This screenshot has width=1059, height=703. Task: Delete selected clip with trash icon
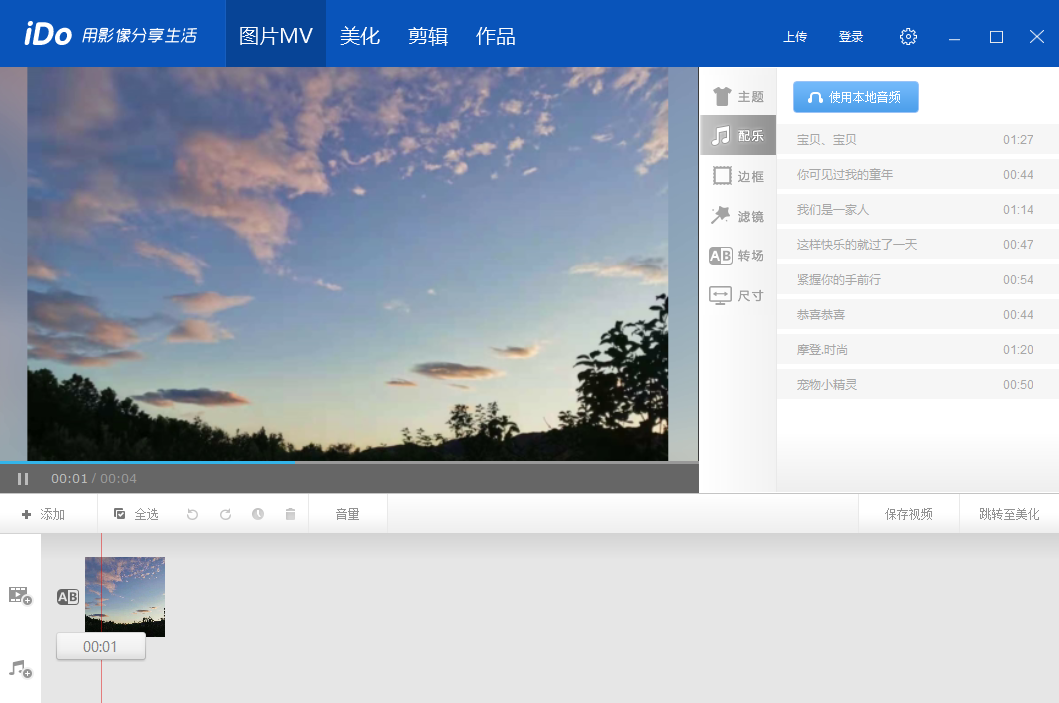290,514
